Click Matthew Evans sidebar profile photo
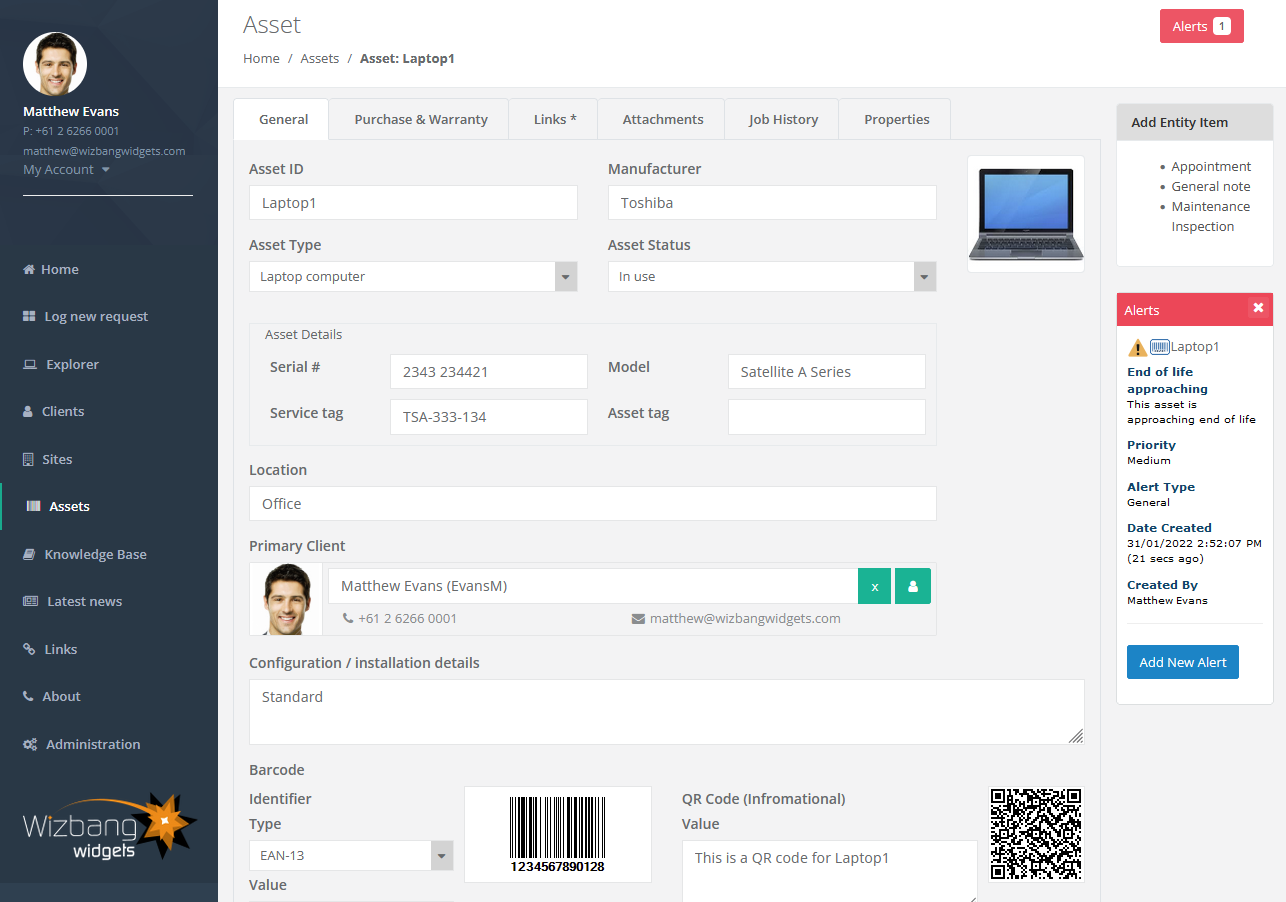The height and width of the screenshot is (902, 1286). pos(55,64)
